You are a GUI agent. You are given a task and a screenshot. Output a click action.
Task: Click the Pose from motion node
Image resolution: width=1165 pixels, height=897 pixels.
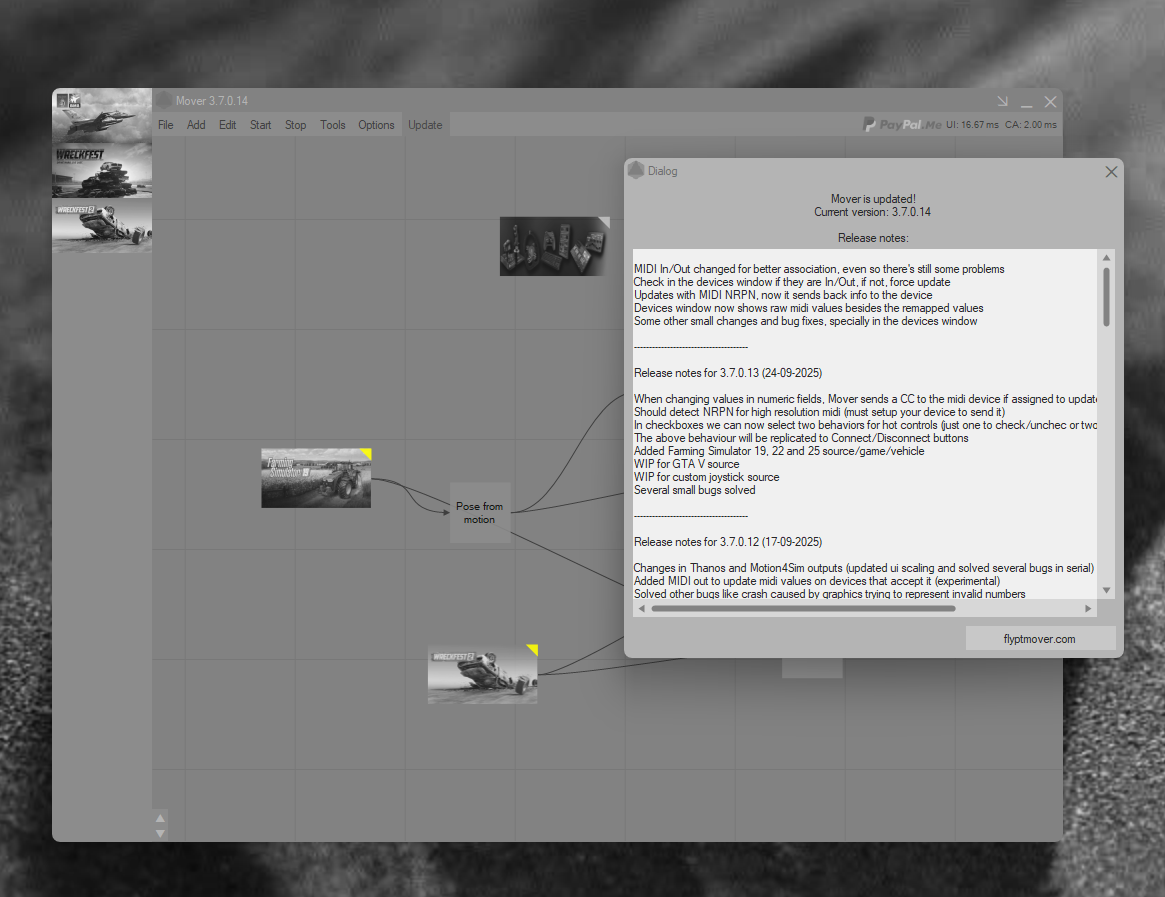tap(480, 513)
